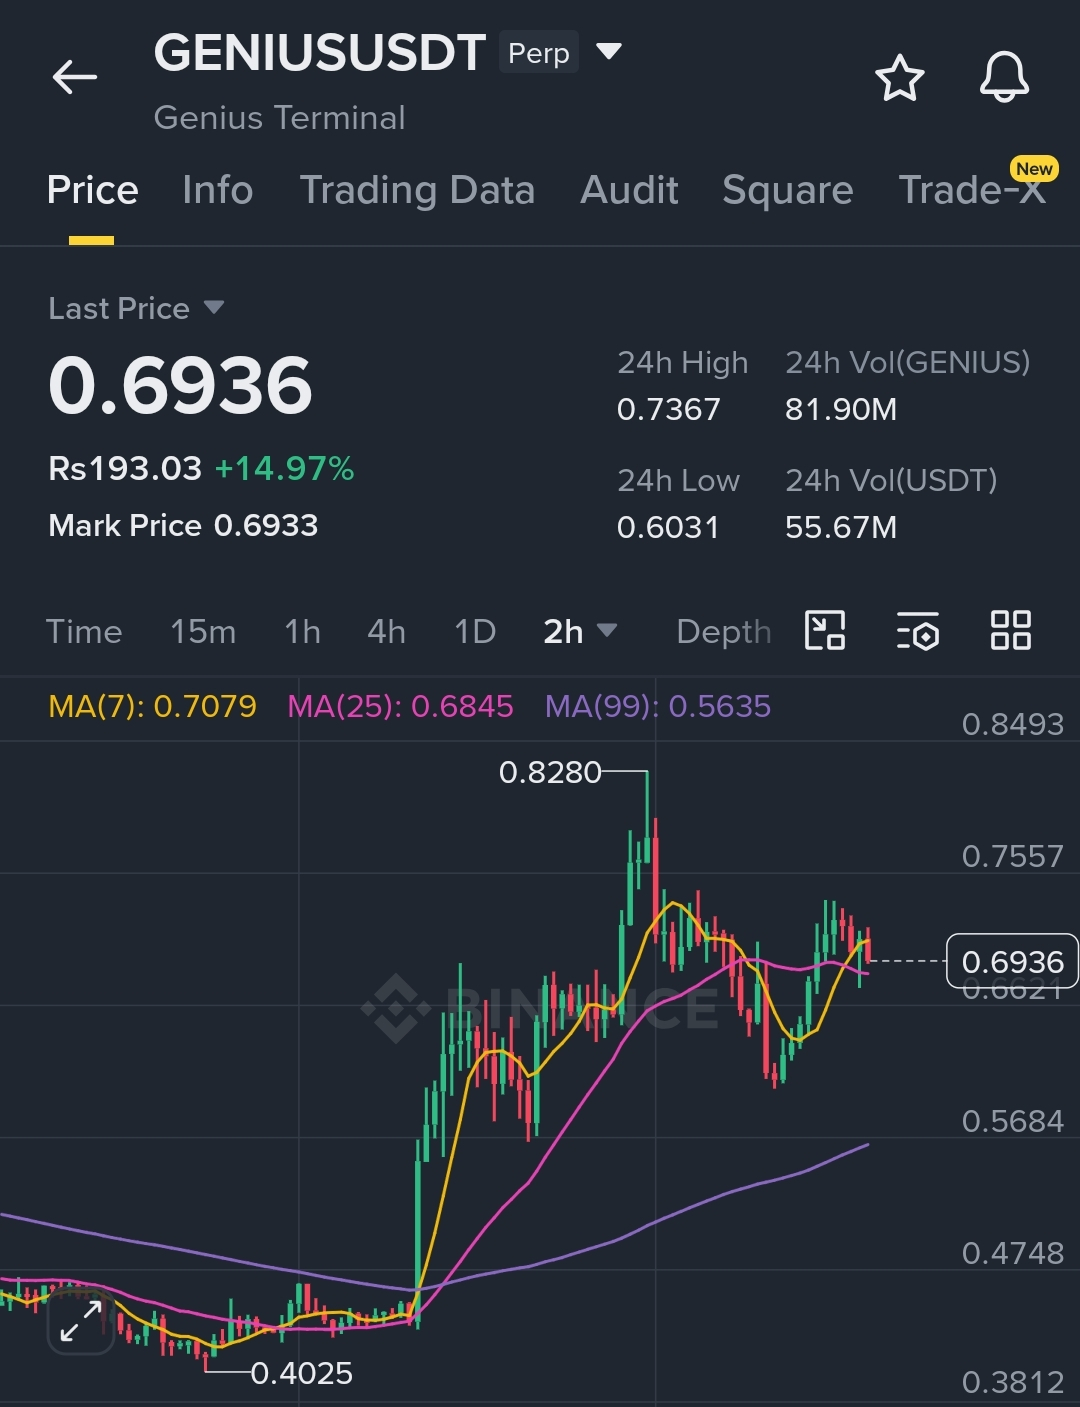Screen dimensions: 1080x1407
Task: Switch to the Price tab
Action: [92, 190]
